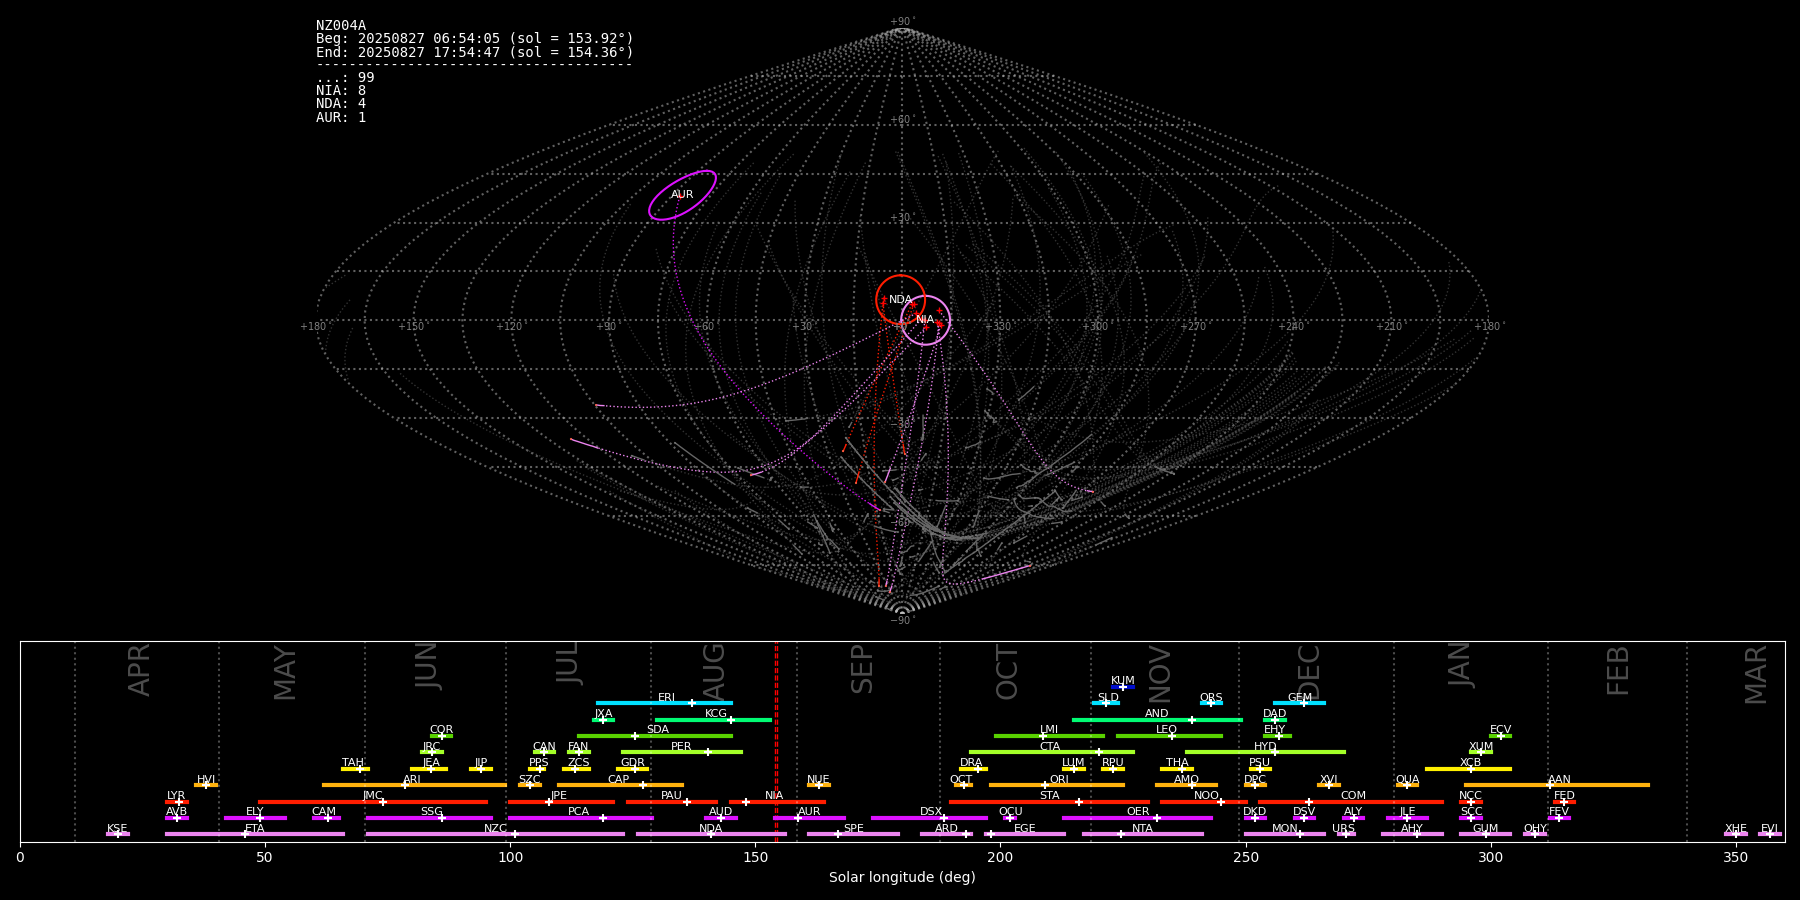Click the QUA shower label
This screenshot has width=1800, height=900.
1407,780
